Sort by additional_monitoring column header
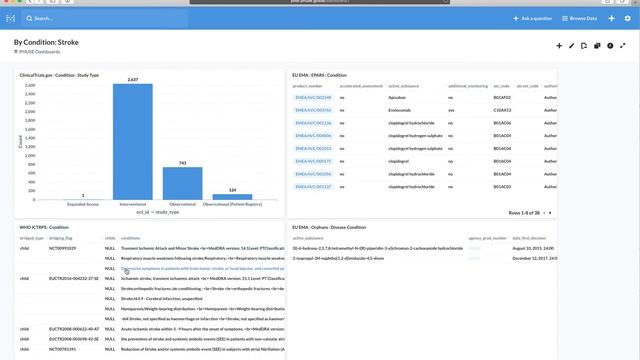Image resolution: width=640 pixels, height=360 pixels. [x=468, y=86]
